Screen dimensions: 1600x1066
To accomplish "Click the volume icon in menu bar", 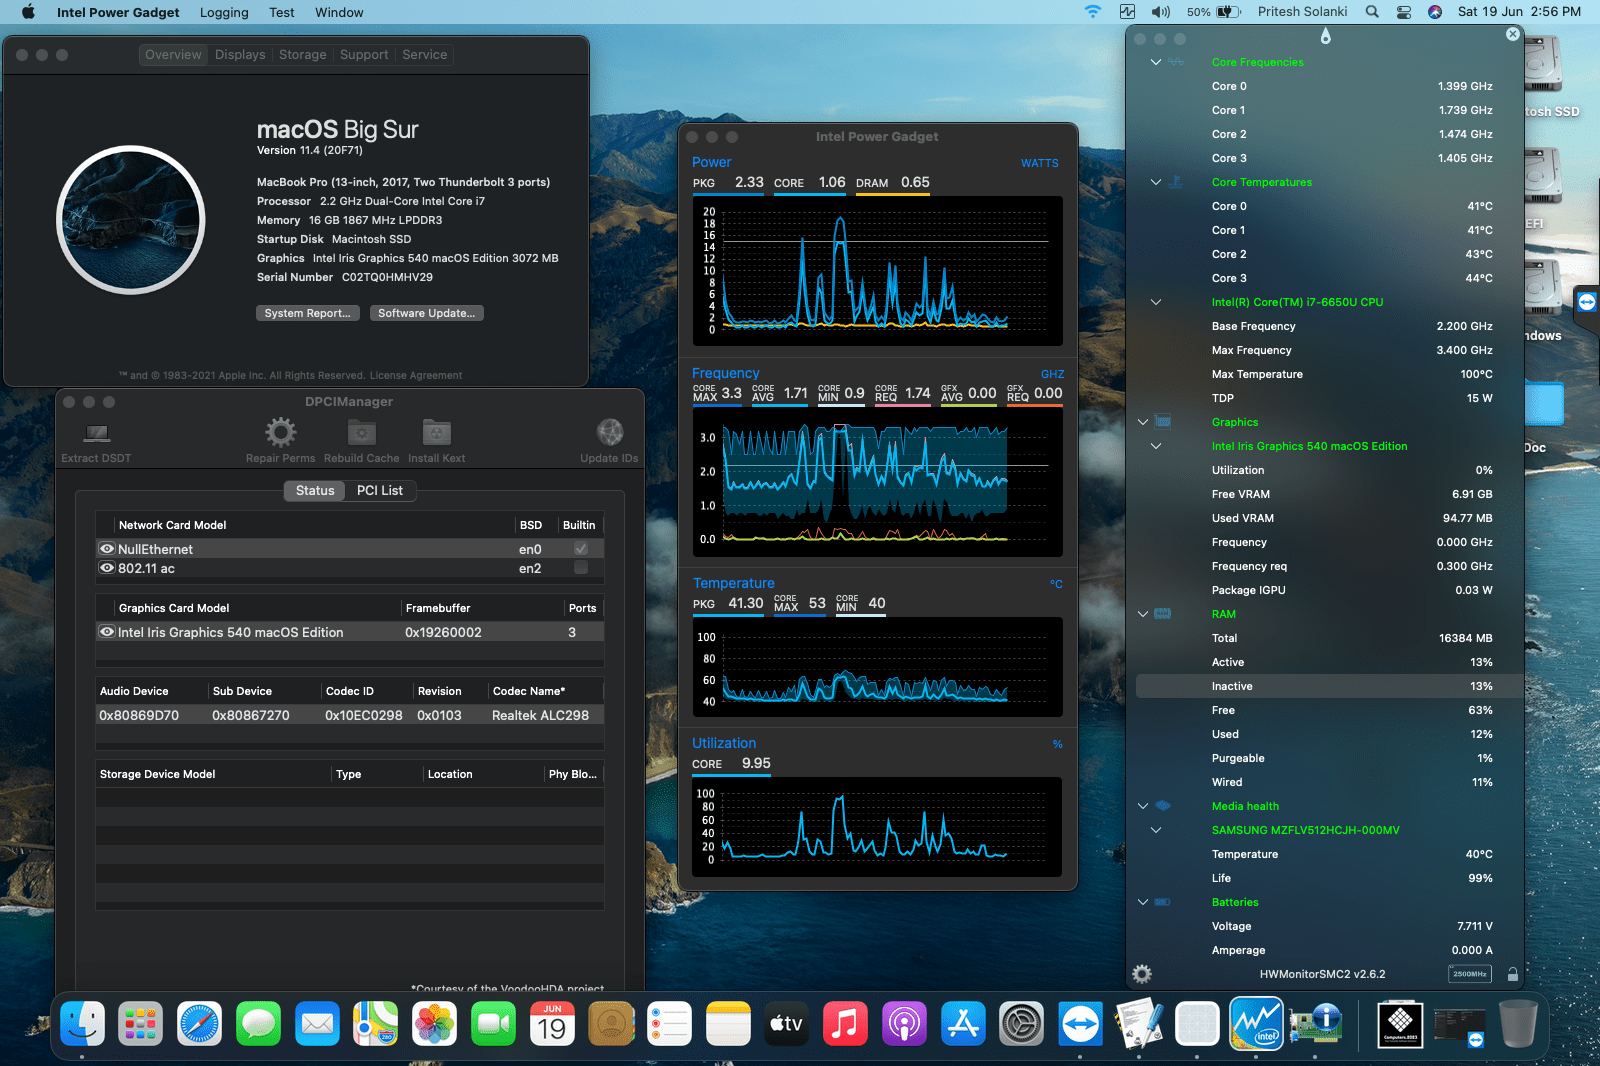I will pyautogui.click(x=1160, y=12).
